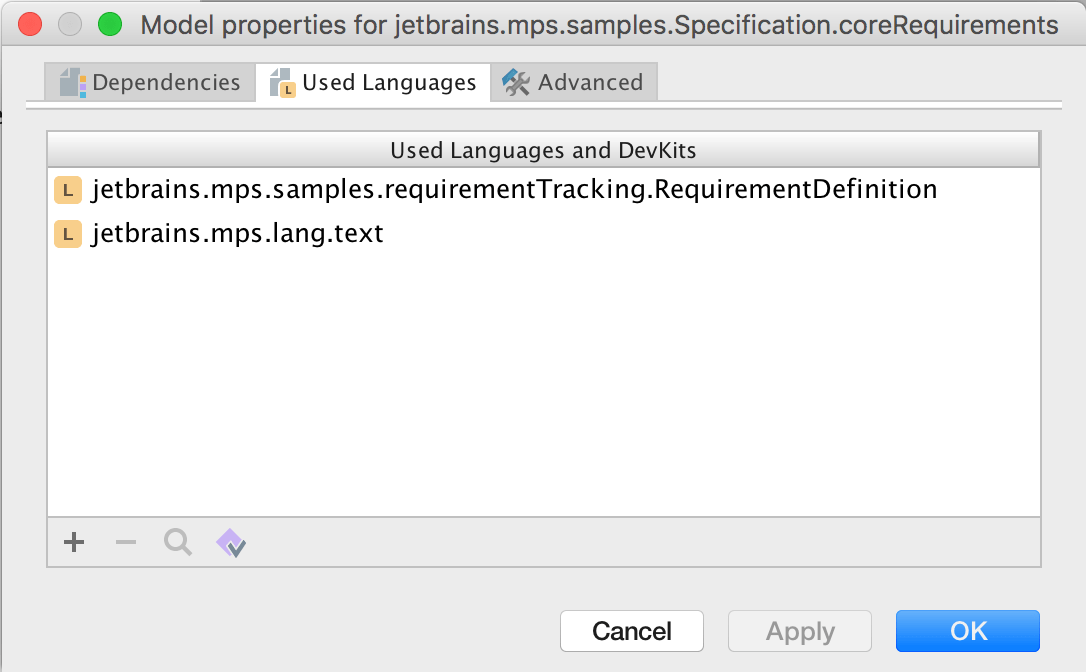Click the Used Languages and DevKits header

pos(543,151)
